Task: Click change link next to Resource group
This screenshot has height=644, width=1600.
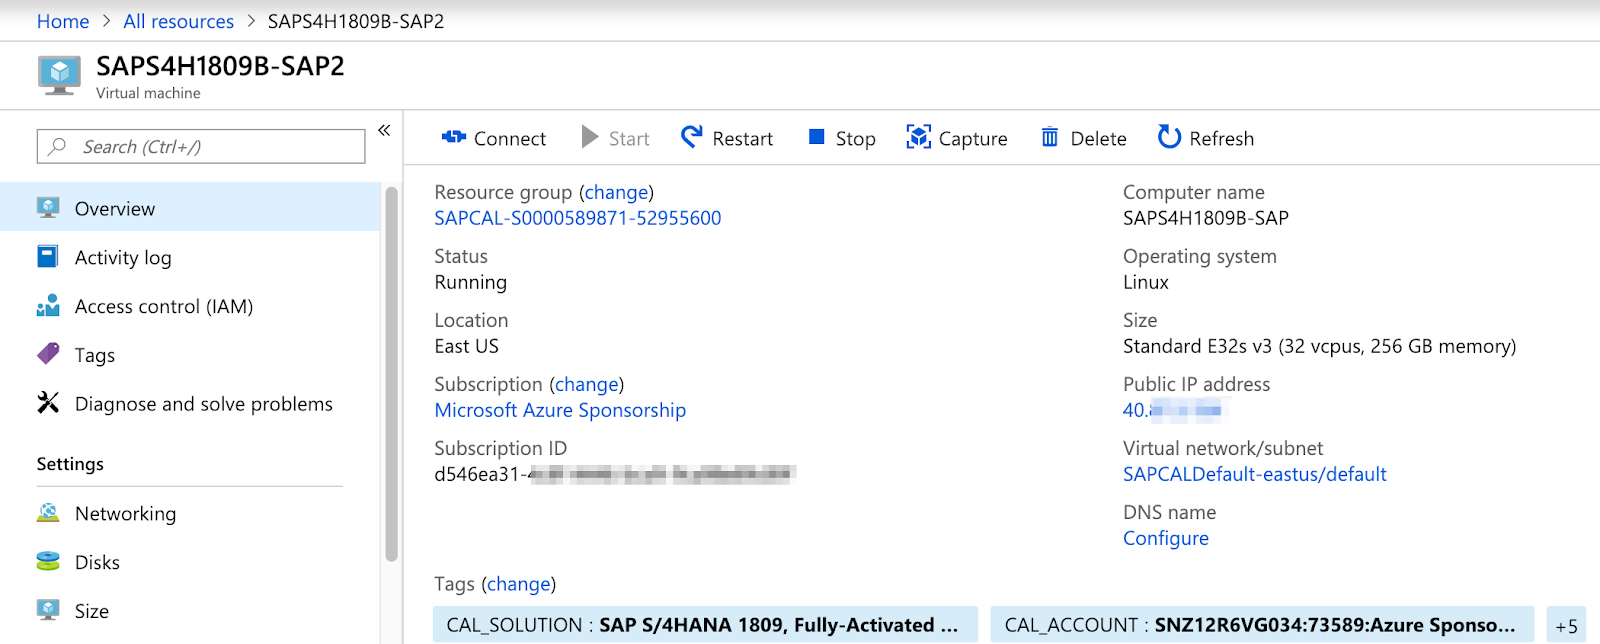Action: point(616,192)
